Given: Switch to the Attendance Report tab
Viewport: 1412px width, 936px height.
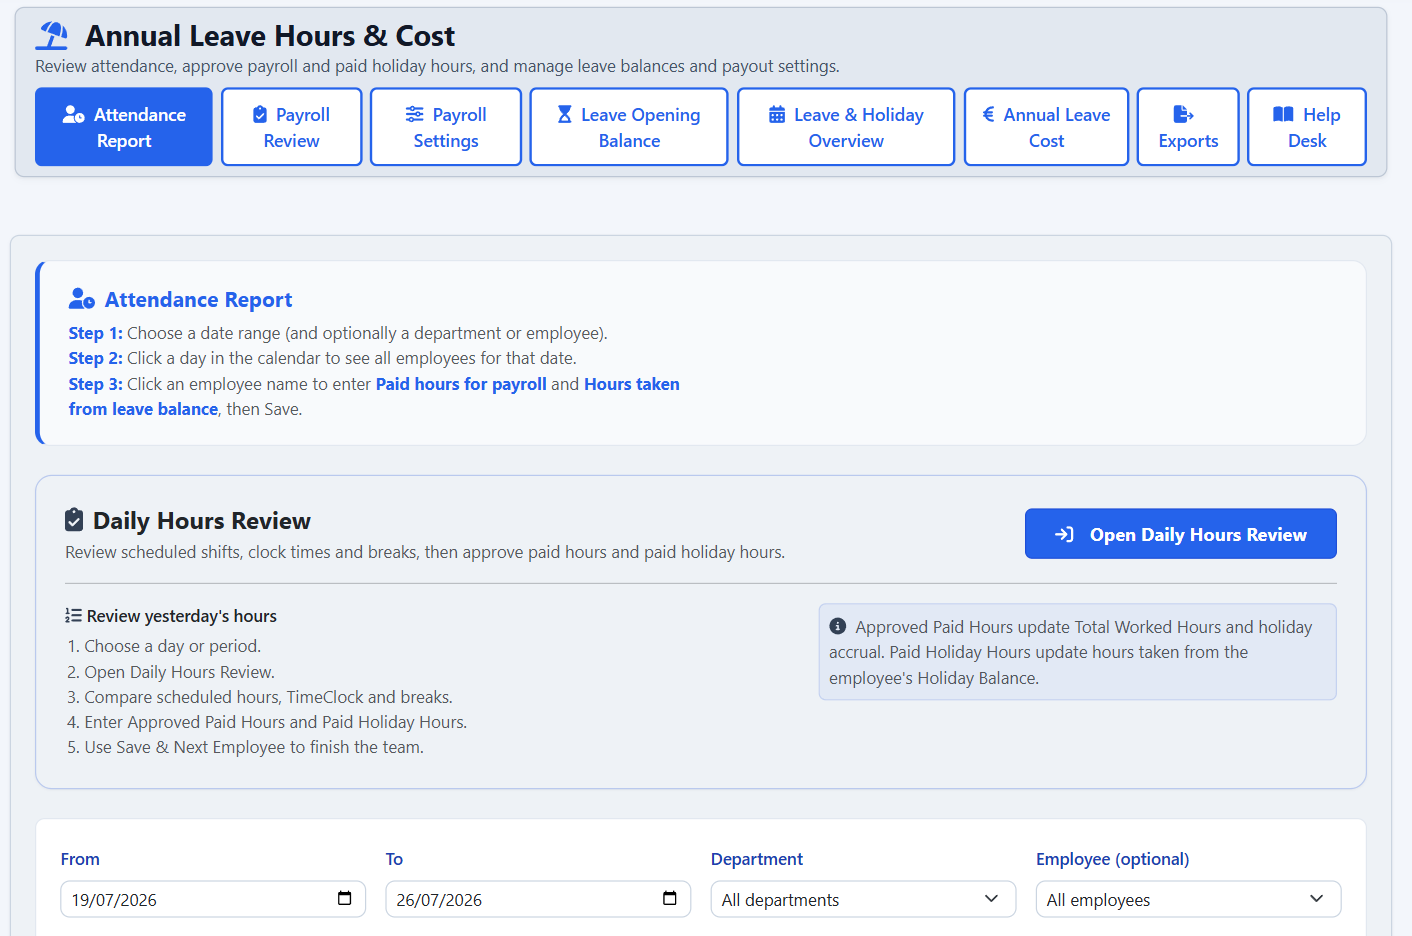Looking at the screenshot, I should point(124,127).
